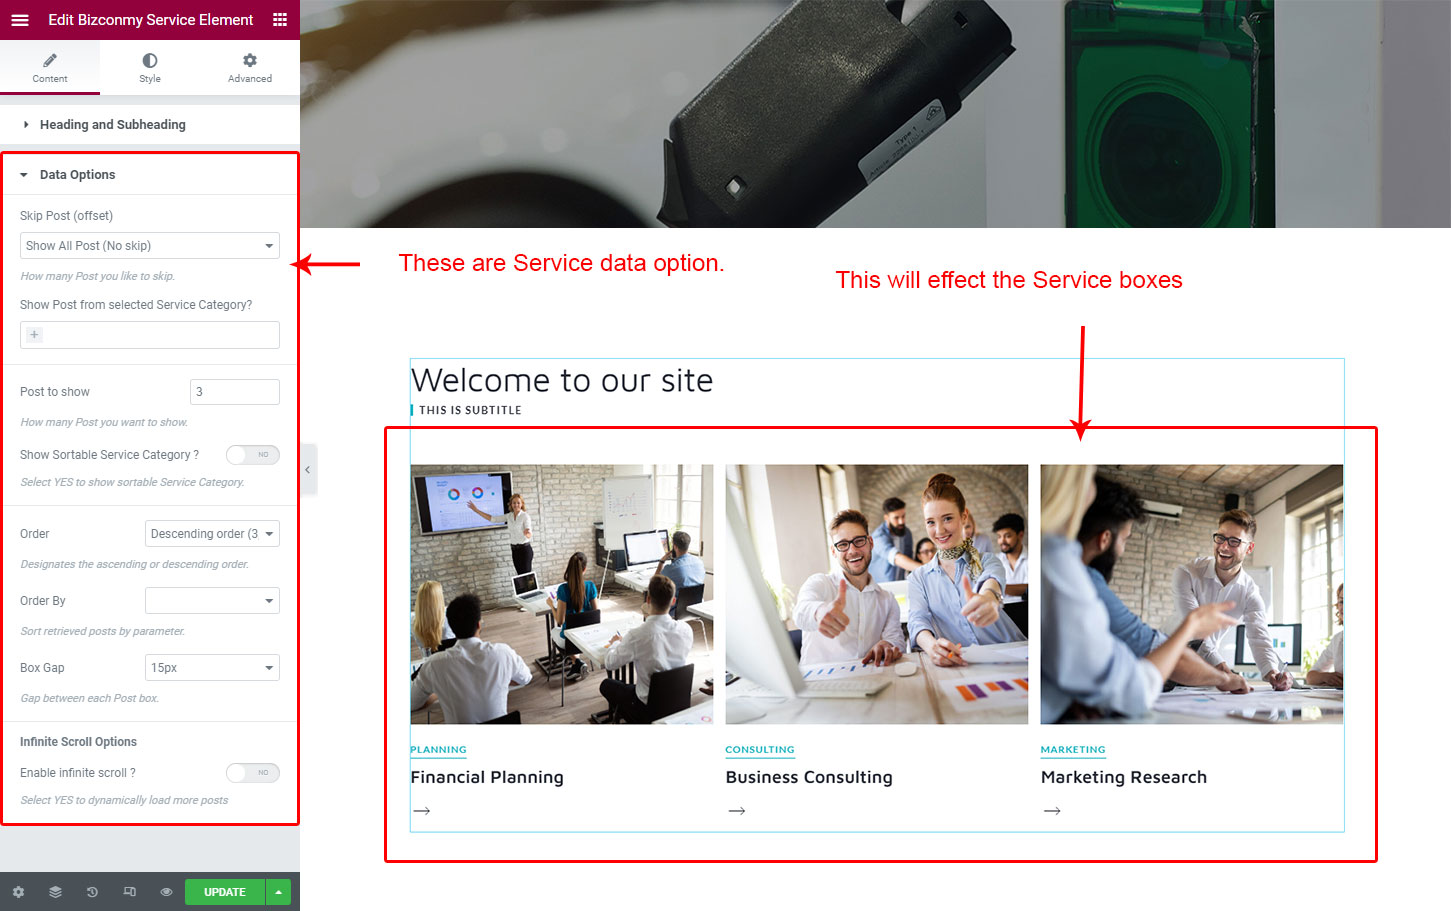Open Skip Post offset dropdown

click(150, 246)
